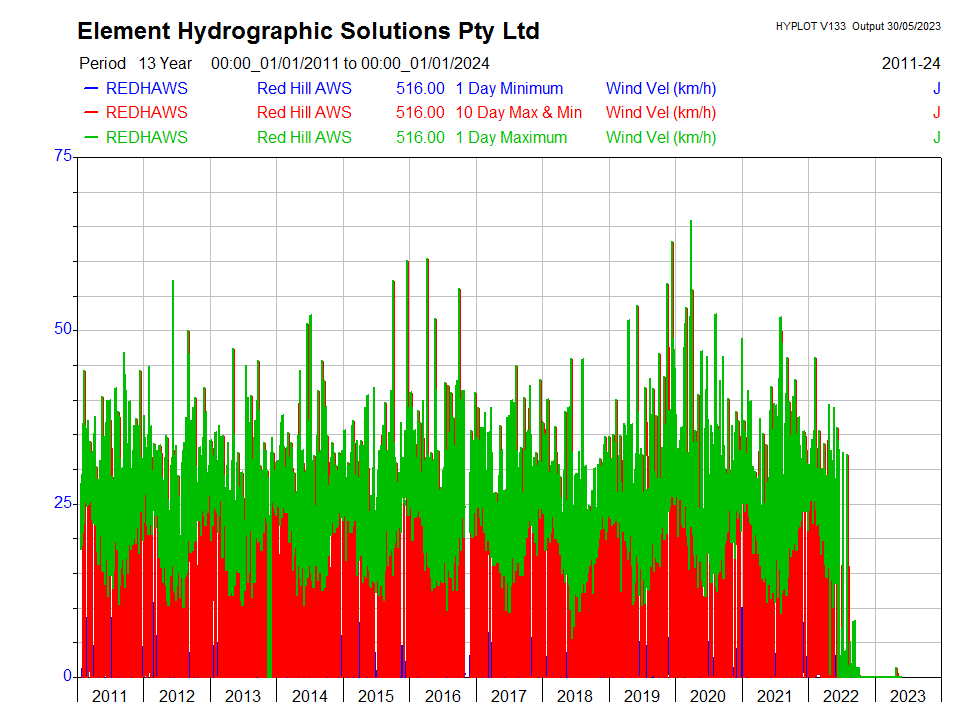Click the 2011-24 range label
The width and height of the screenshot is (968, 726).
coord(911,63)
